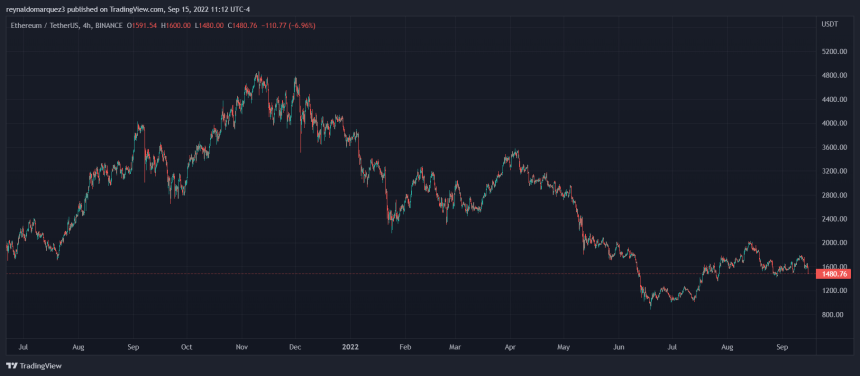Click the 1200.00 price axis label
The width and height of the screenshot is (860, 376).
[x=834, y=290]
